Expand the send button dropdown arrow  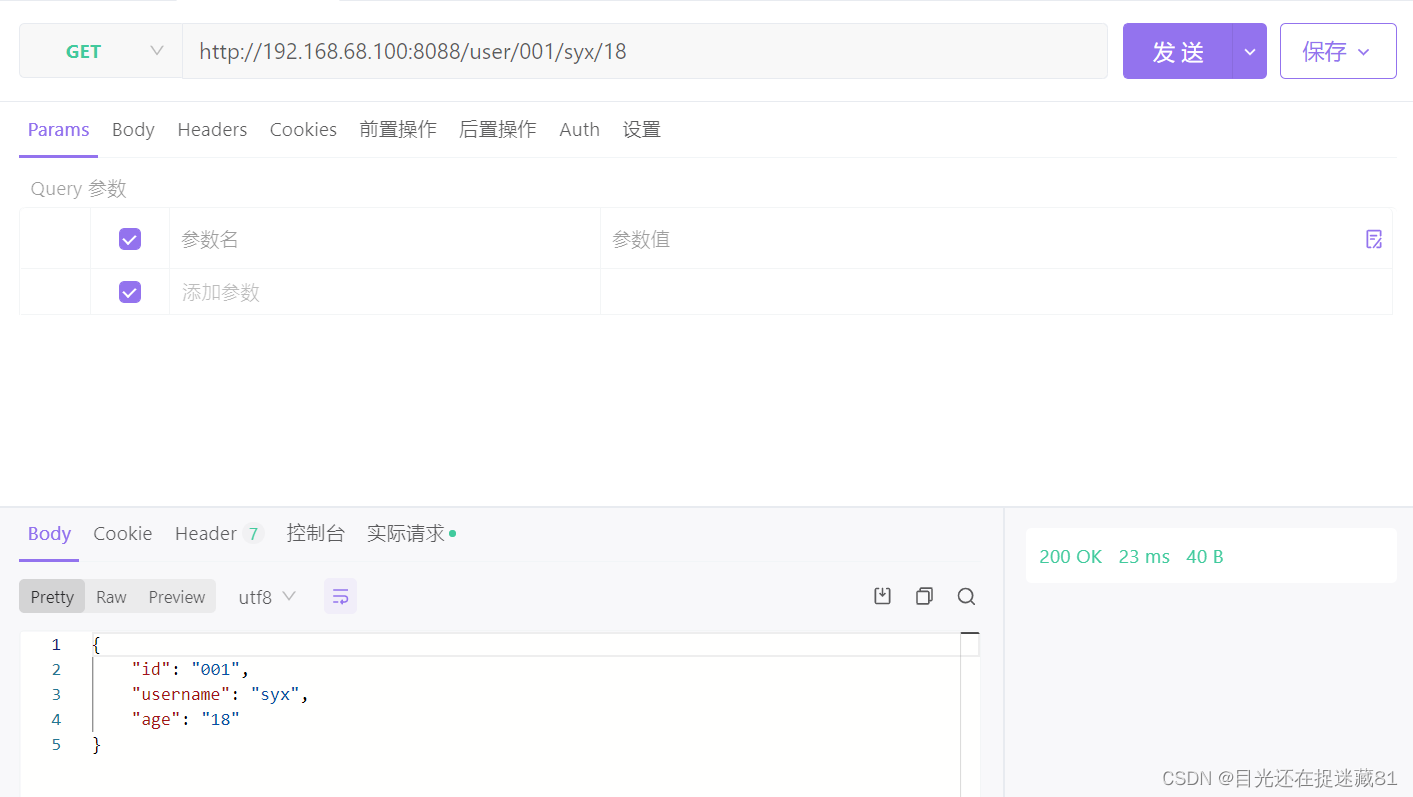[x=1250, y=51]
